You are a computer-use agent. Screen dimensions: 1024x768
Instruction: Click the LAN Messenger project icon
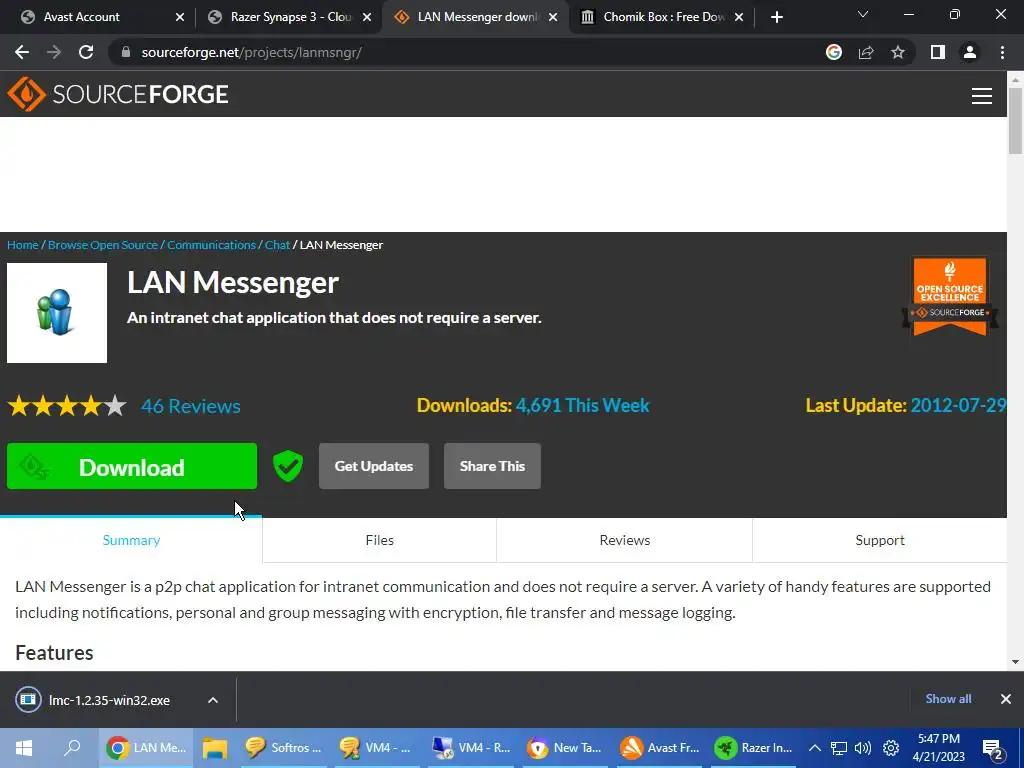(x=57, y=313)
